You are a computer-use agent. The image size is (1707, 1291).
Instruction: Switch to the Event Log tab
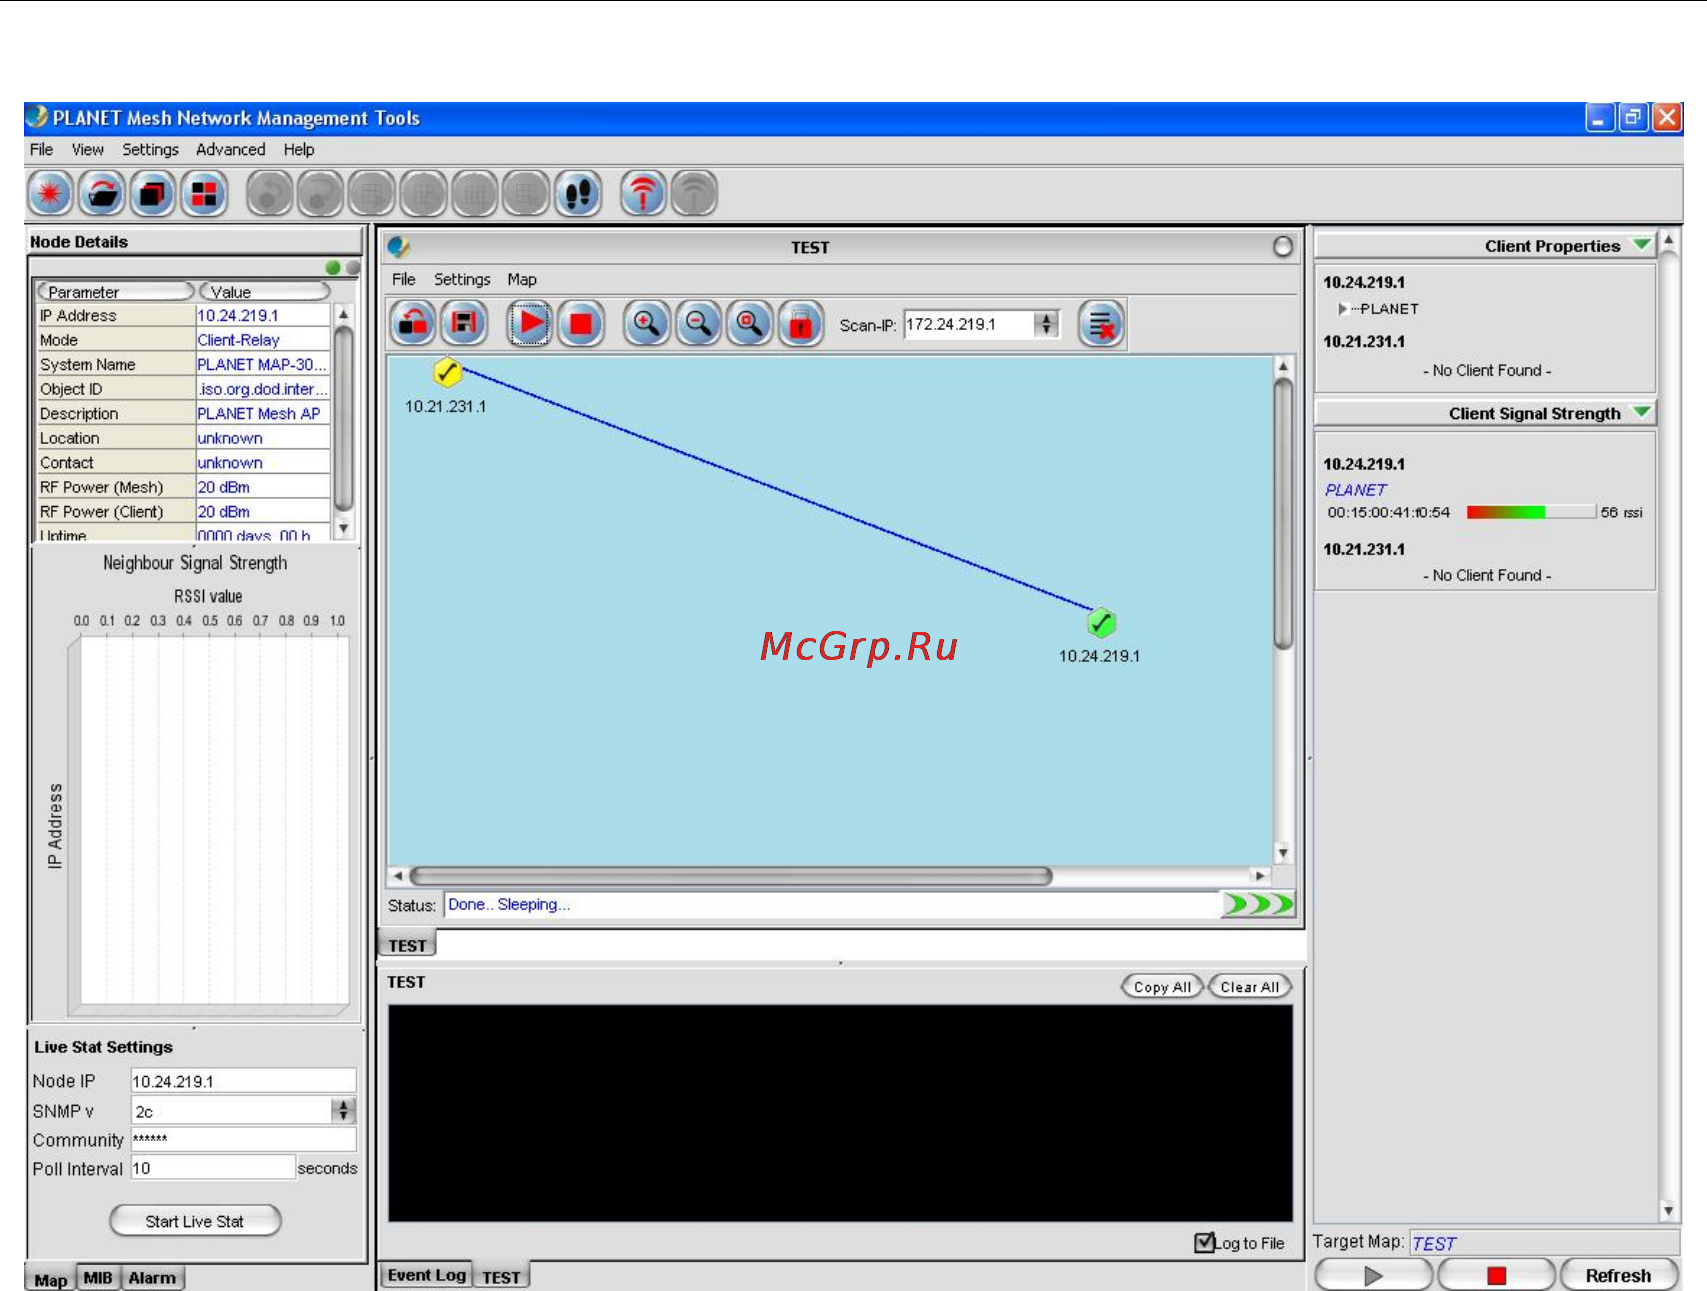tap(427, 1275)
